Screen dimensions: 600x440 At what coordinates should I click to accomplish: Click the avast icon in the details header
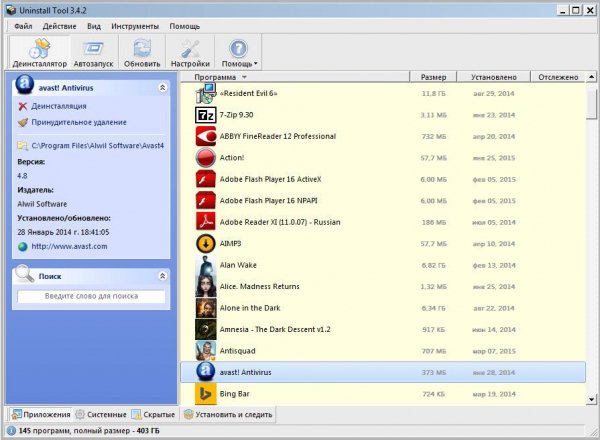coord(25,85)
